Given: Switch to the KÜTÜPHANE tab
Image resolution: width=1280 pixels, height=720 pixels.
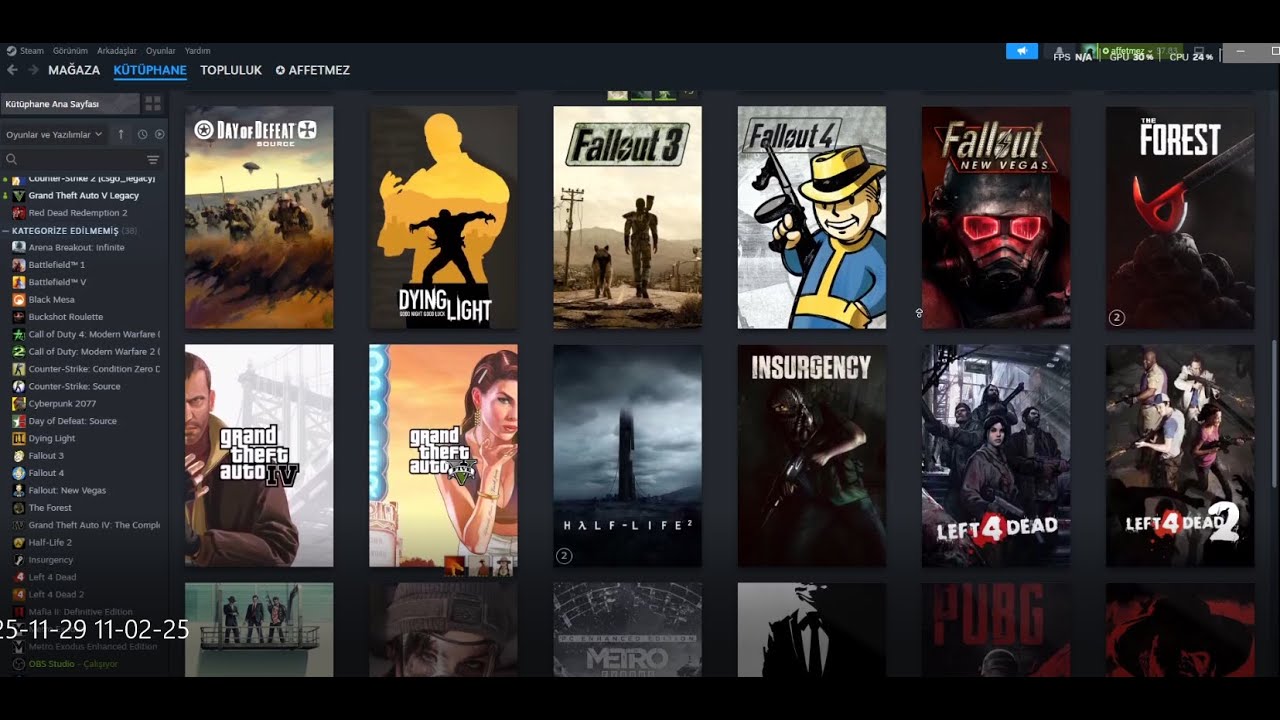Looking at the screenshot, I should click(x=150, y=70).
